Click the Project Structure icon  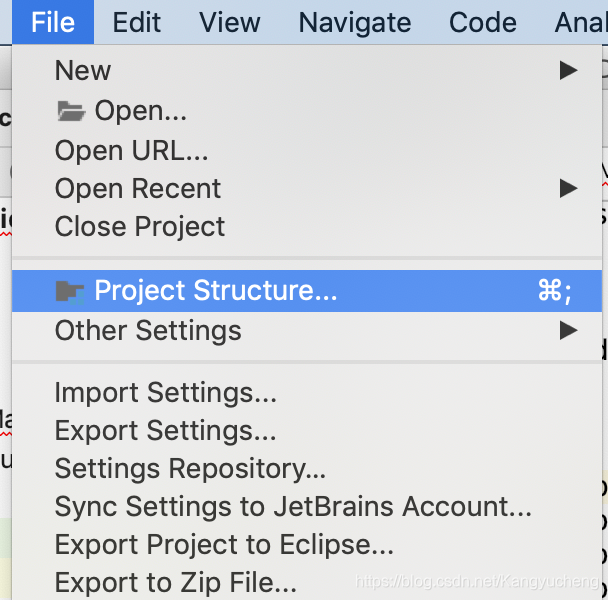(x=70, y=291)
